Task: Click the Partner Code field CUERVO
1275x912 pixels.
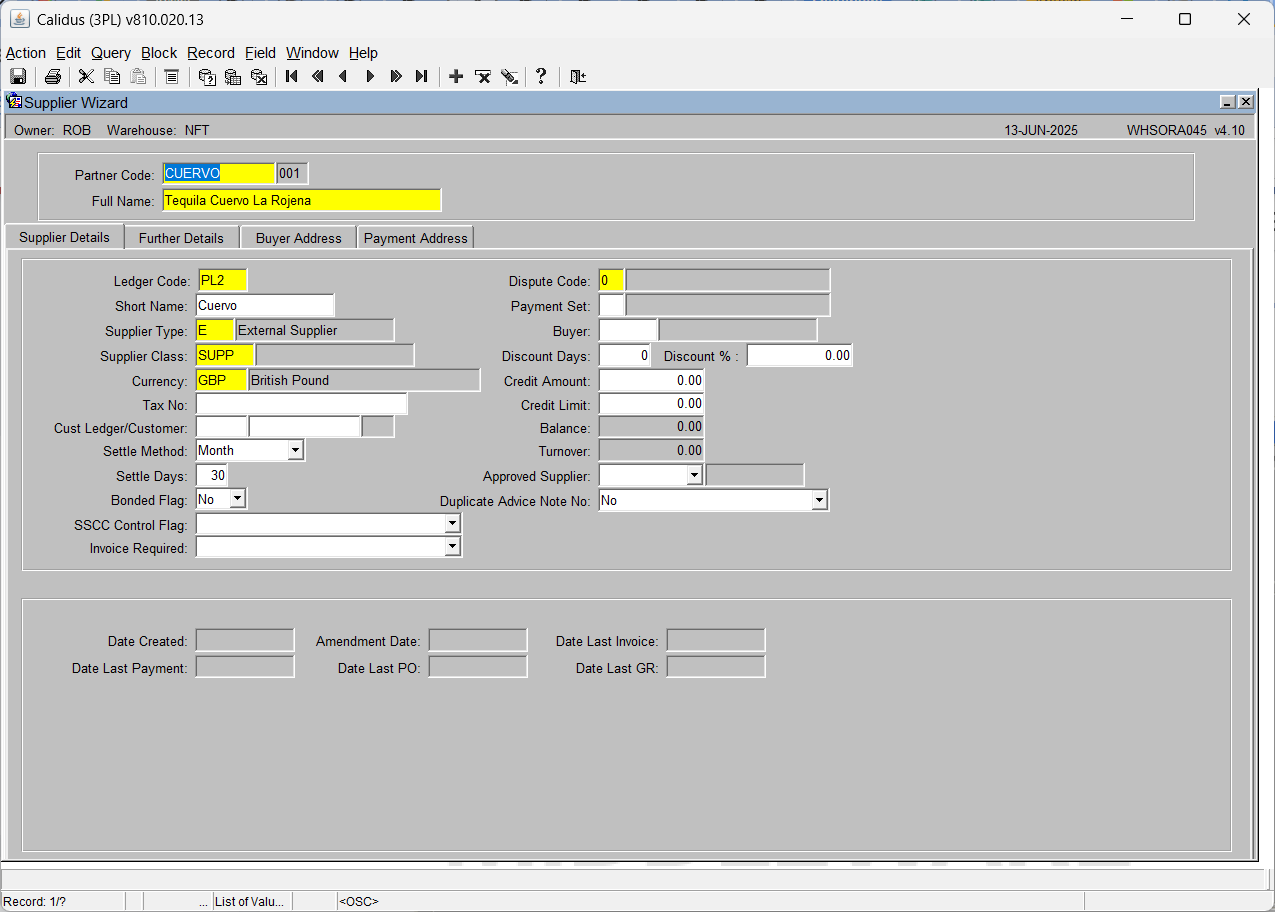Action: pos(218,174)
